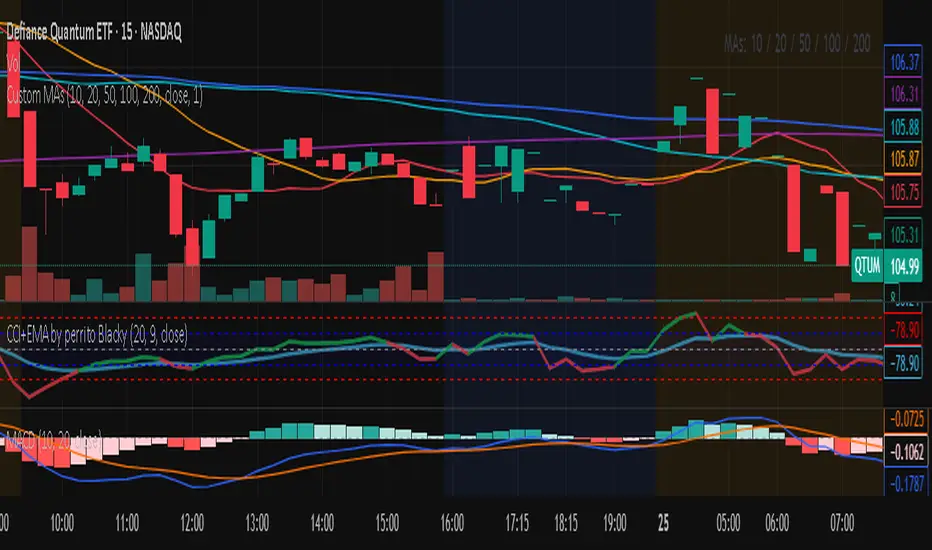
Task: Click the 13:00 time axis label
Action: coord(257,523)
